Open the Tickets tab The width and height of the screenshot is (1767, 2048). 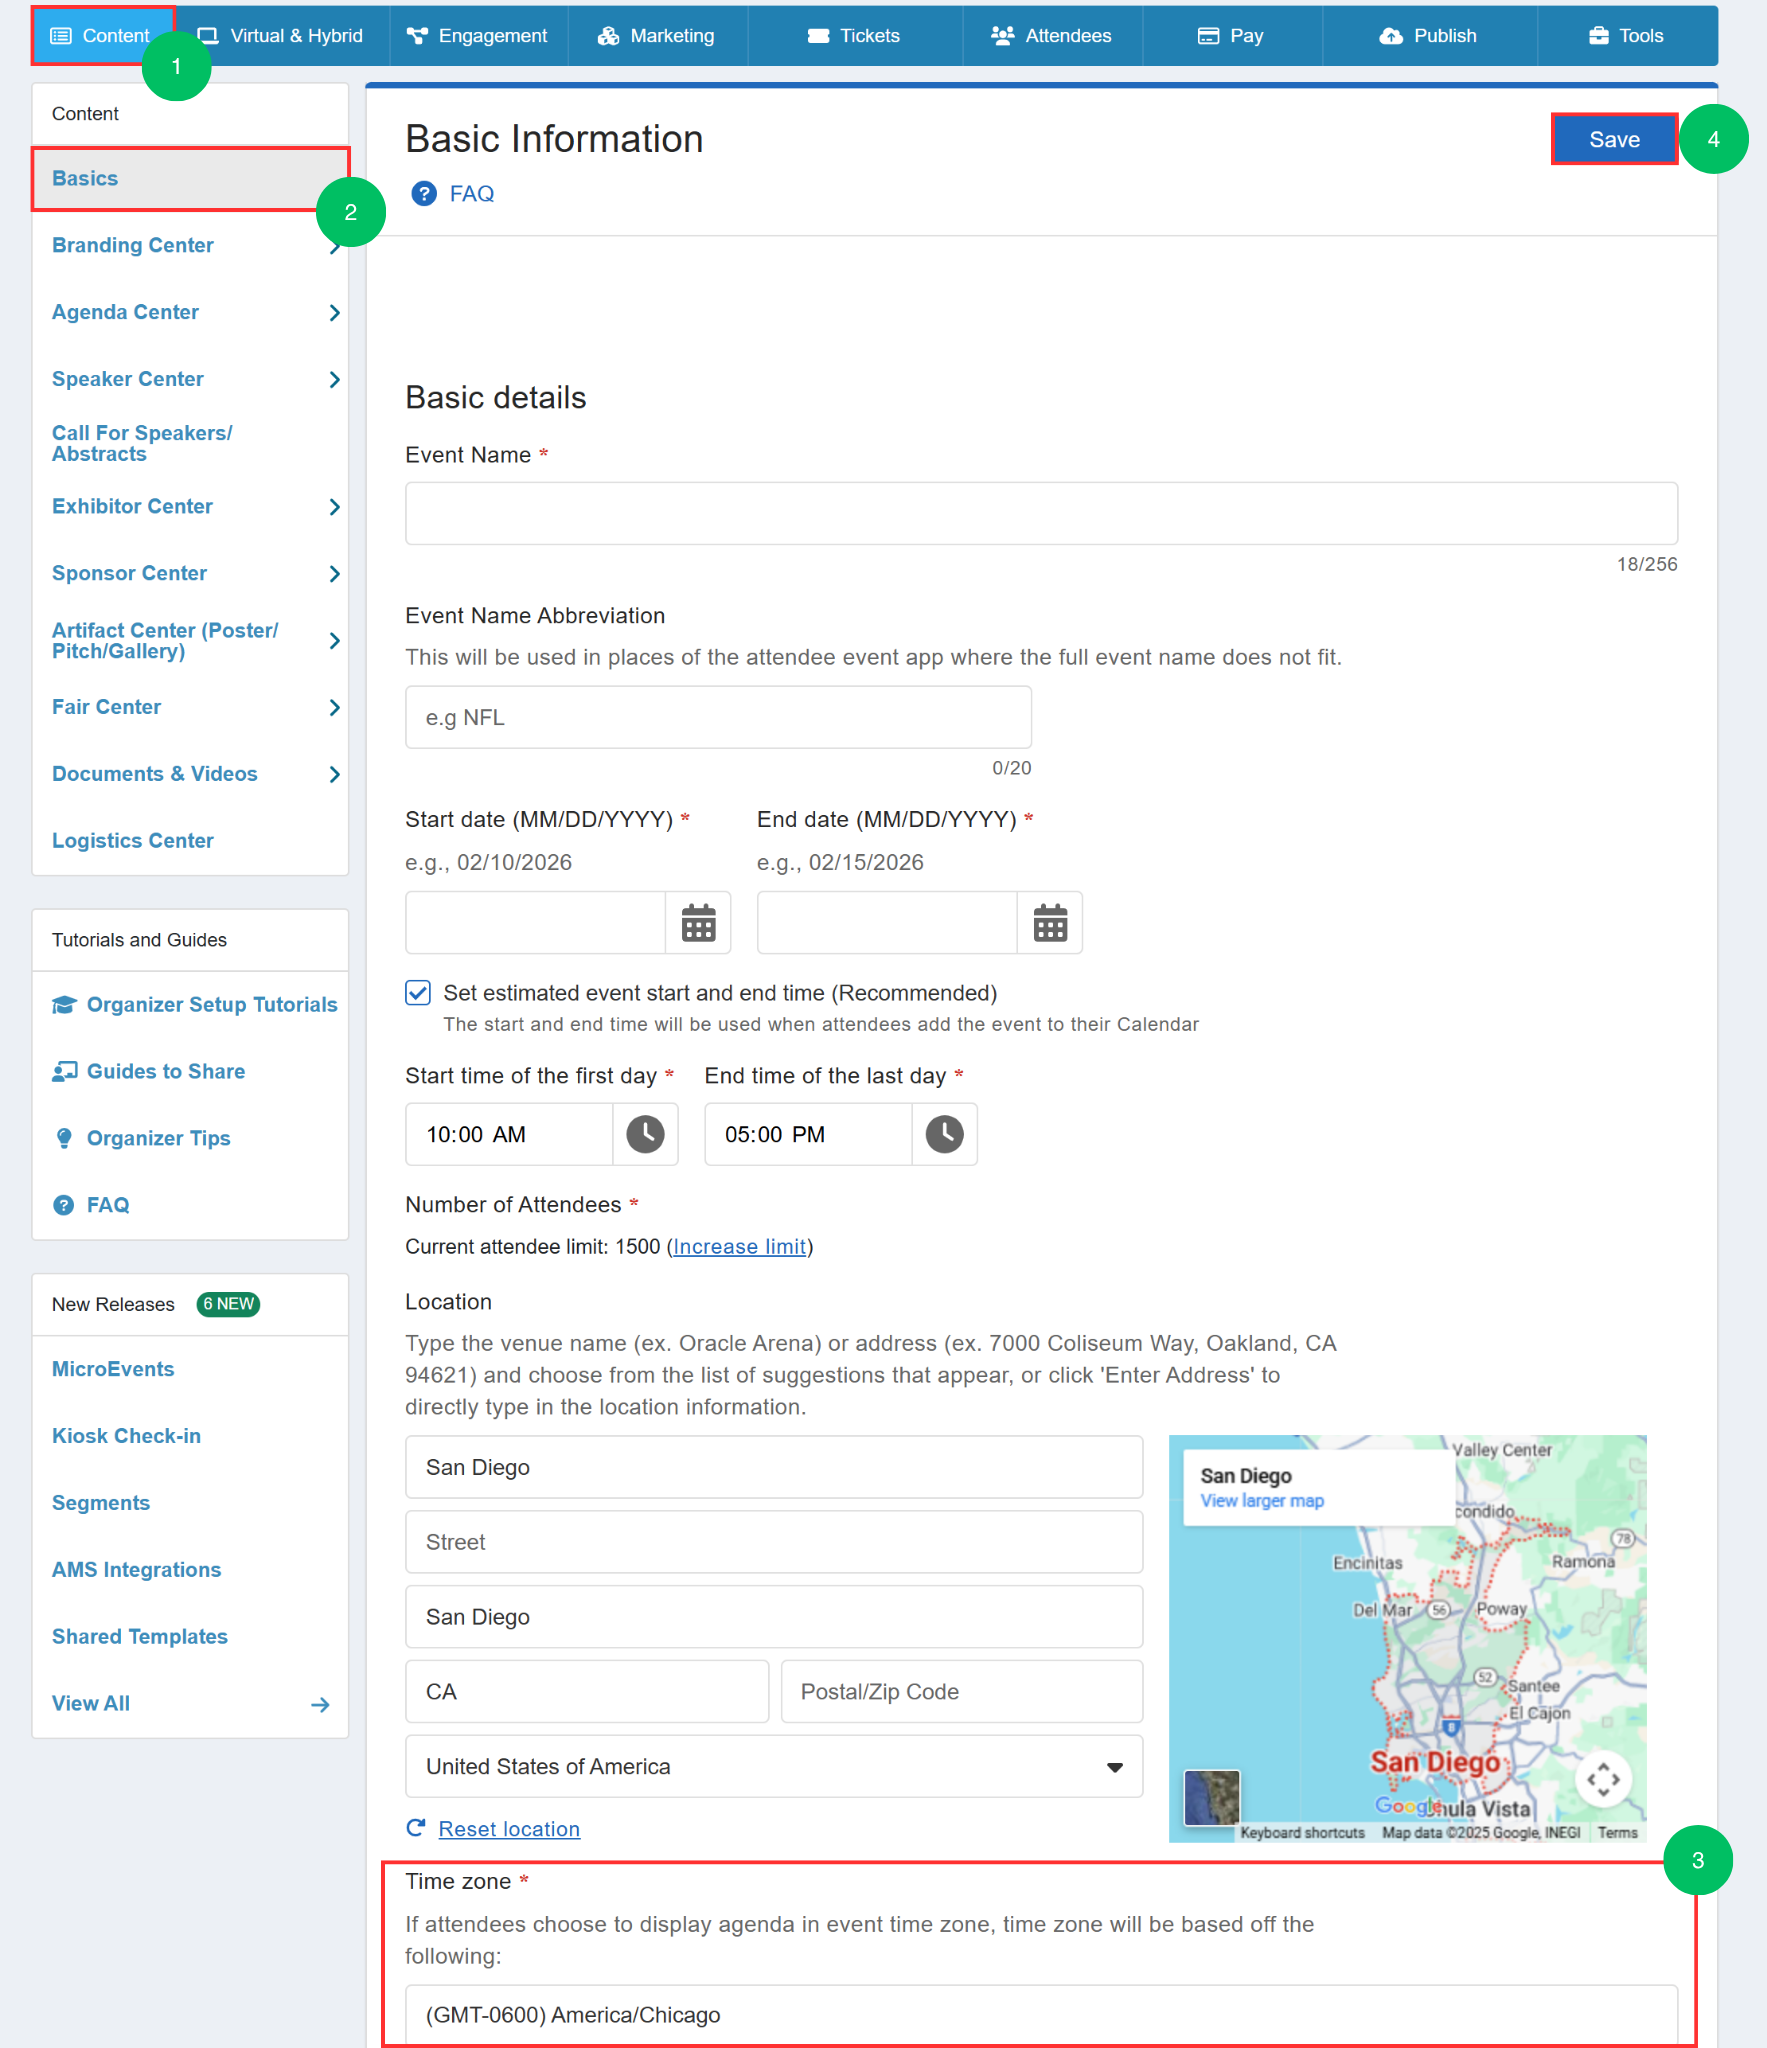click(856, 36)
